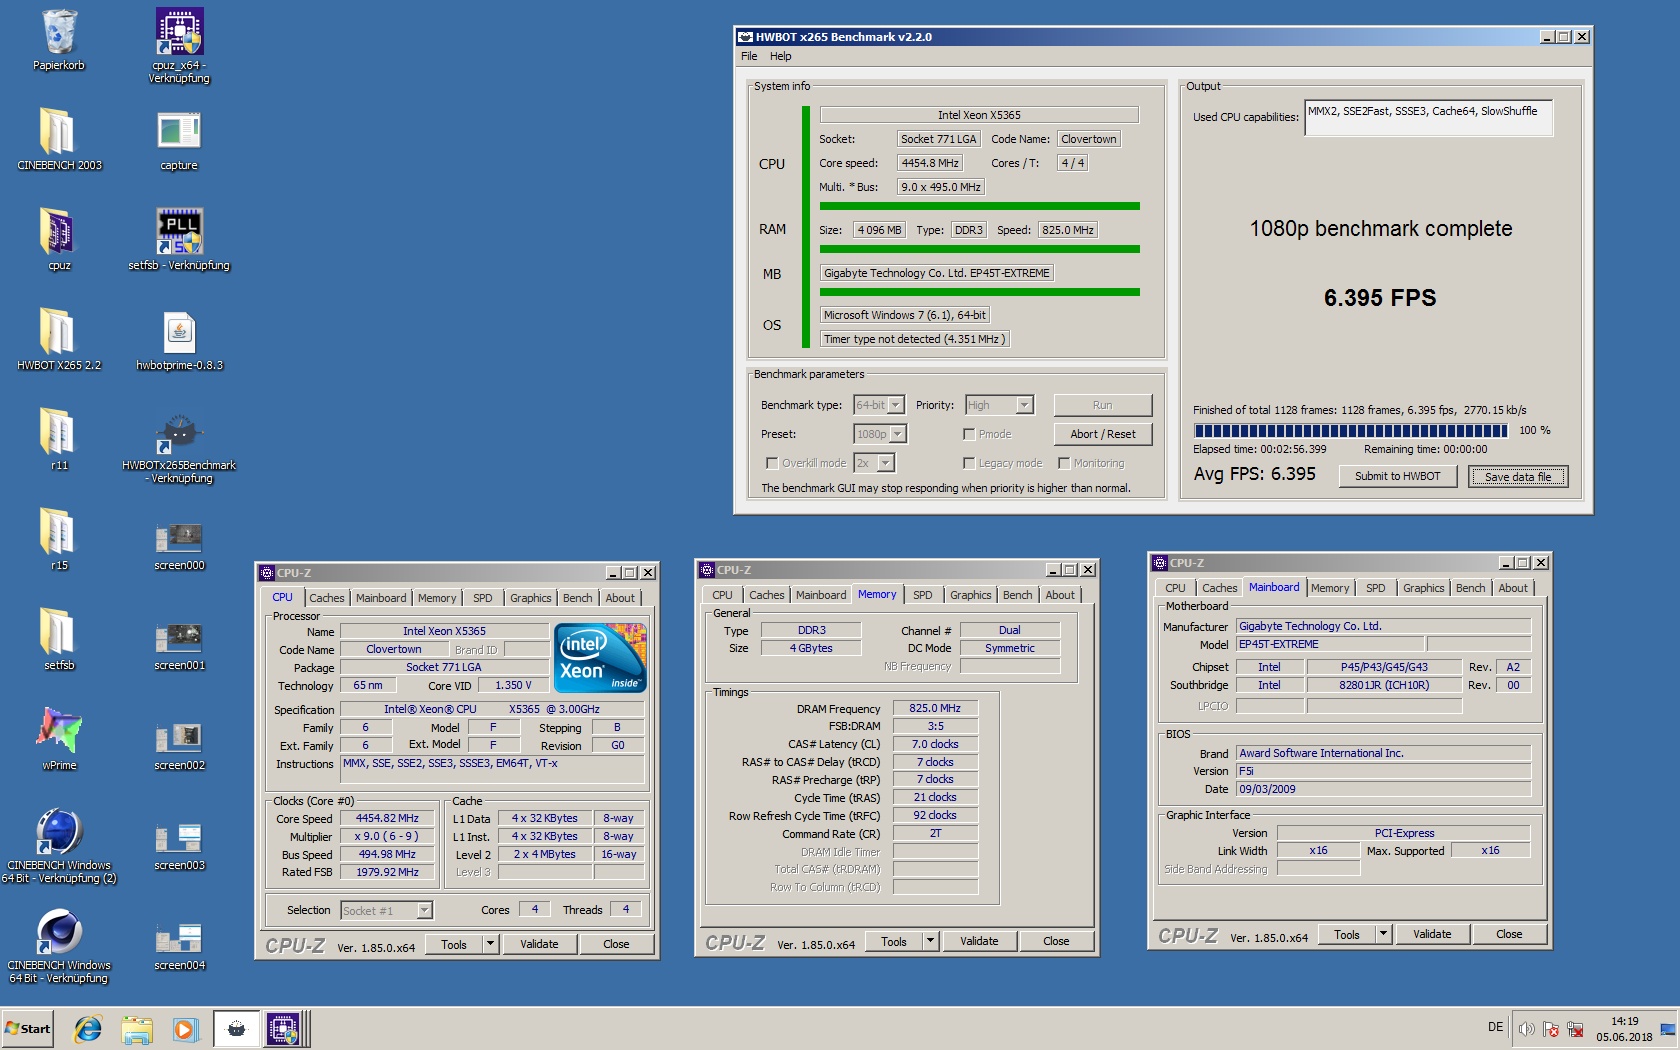Screen dimensions: 1680x1050
Task: Click the benchmark progress bar
Action: 1351,431
